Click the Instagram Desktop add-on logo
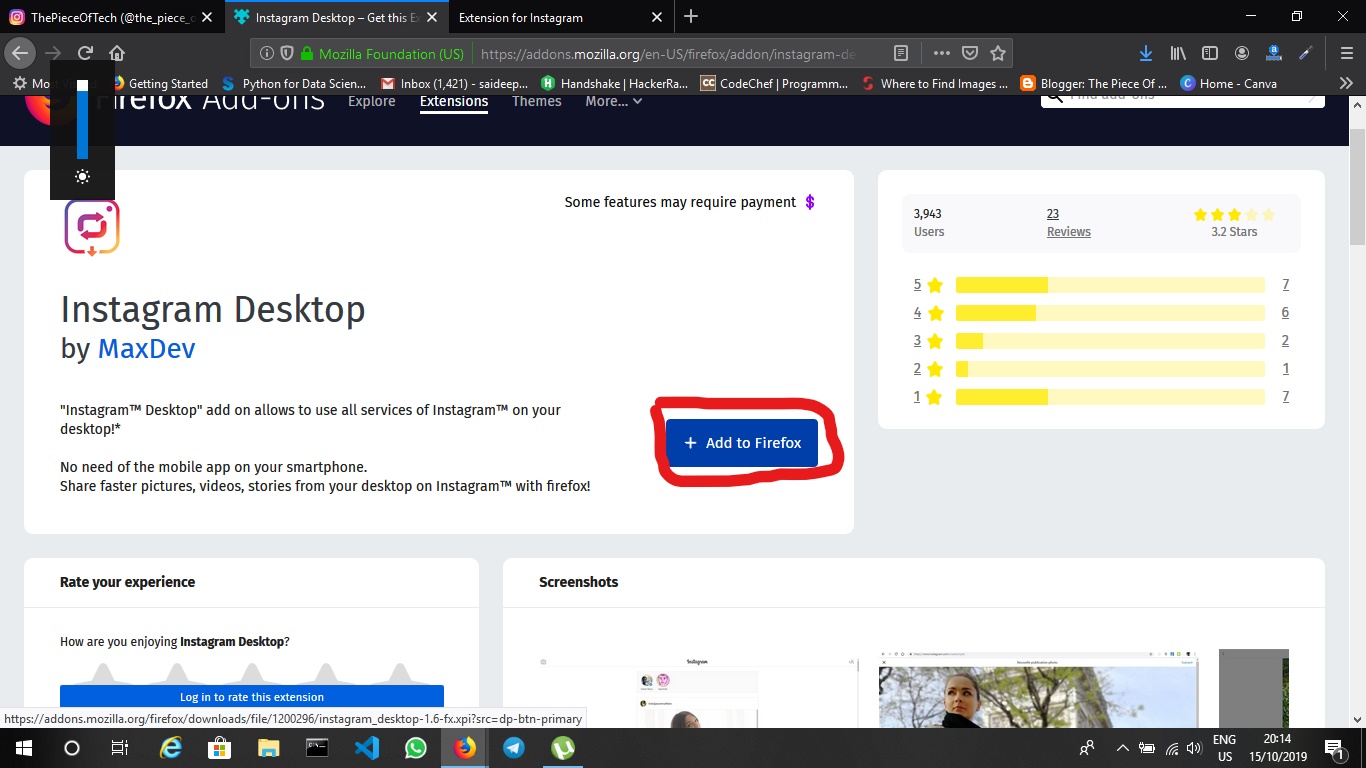Viewport: 1366px width, 768px height. click(x=92, y=227)
